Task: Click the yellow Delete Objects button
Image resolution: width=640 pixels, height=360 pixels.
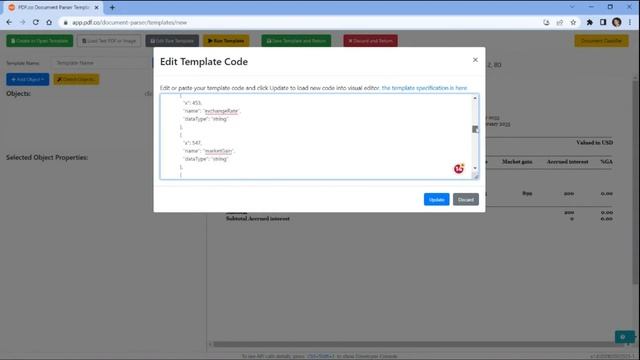Action: point(76,79)
